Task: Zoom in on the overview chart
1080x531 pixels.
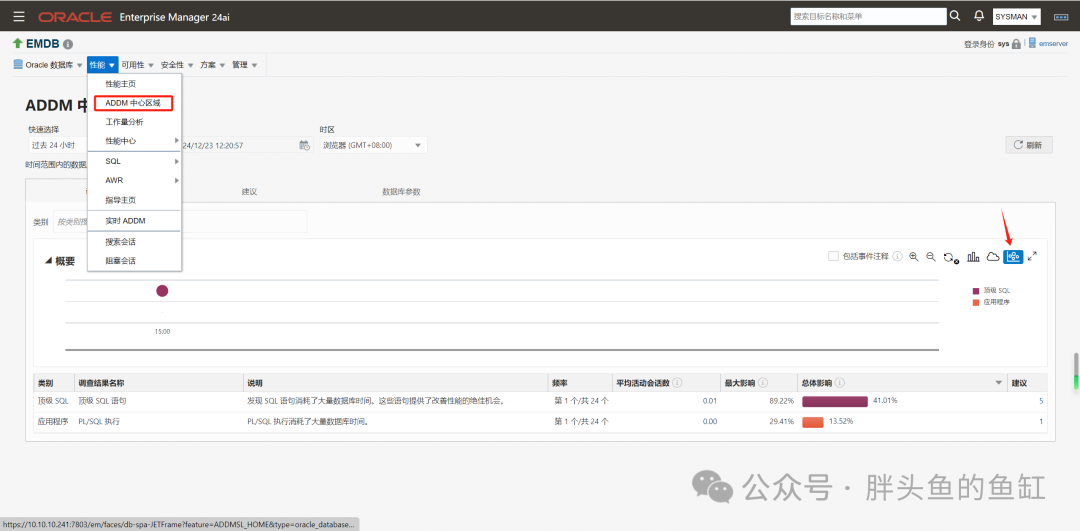Action: pos(913,256)
